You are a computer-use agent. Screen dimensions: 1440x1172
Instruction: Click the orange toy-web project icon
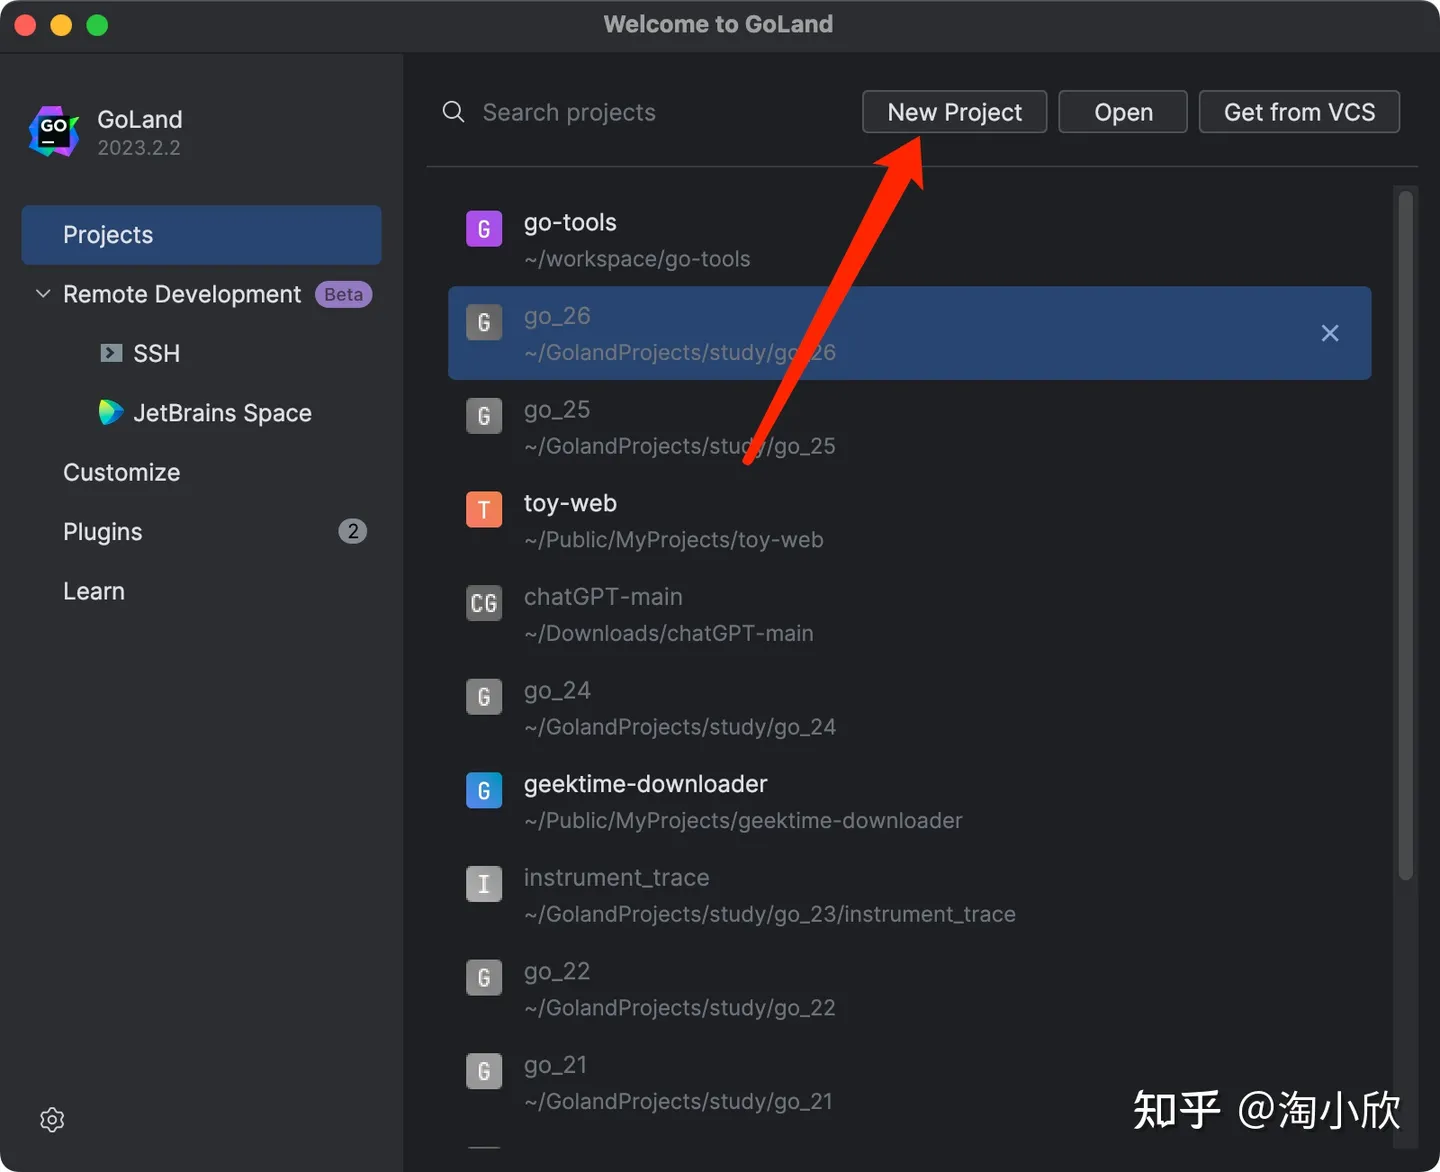pos(484,509)
